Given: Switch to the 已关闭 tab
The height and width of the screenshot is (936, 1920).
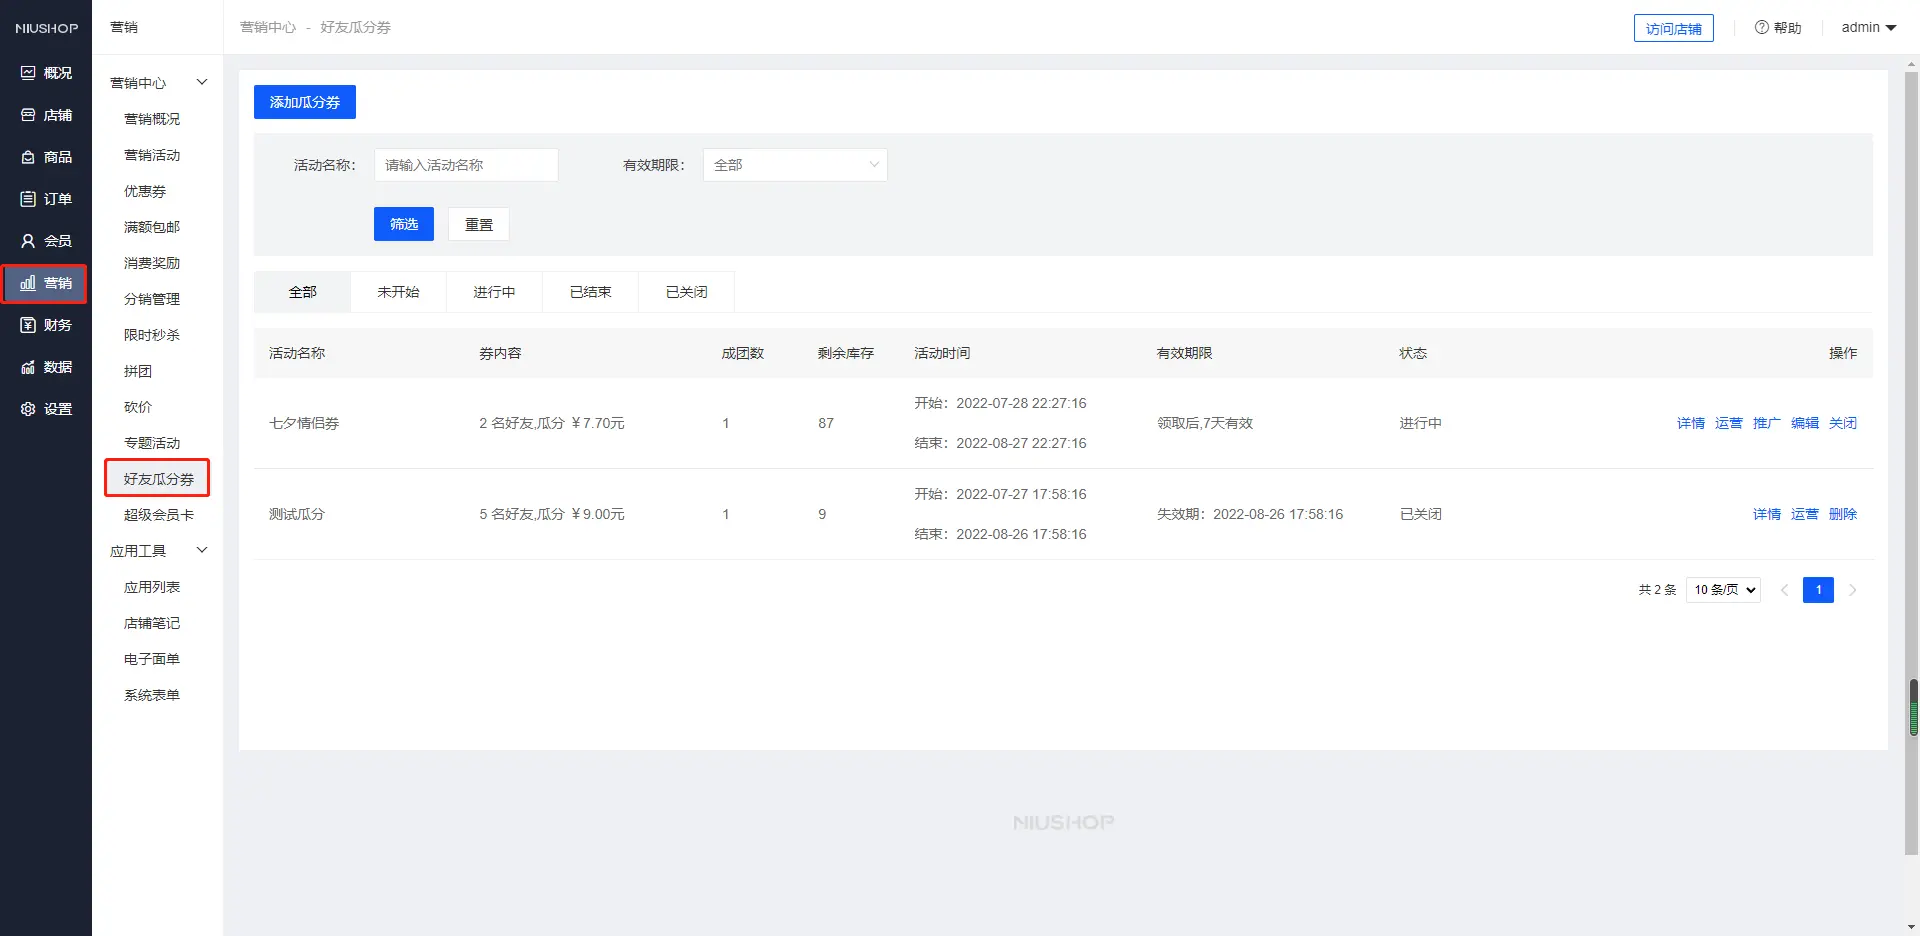Looking at the screenshot, I should coord(686,292).
